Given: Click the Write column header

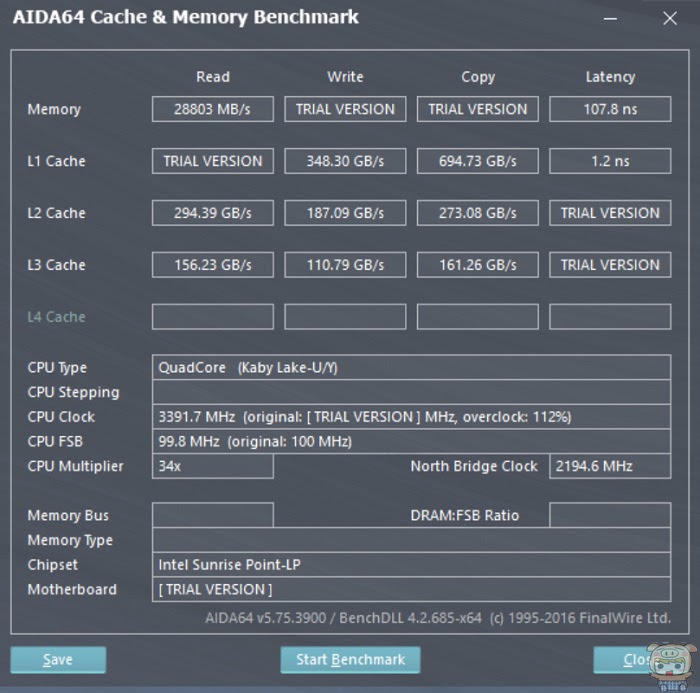Looking at the screenshot, I should coord(345,77).
